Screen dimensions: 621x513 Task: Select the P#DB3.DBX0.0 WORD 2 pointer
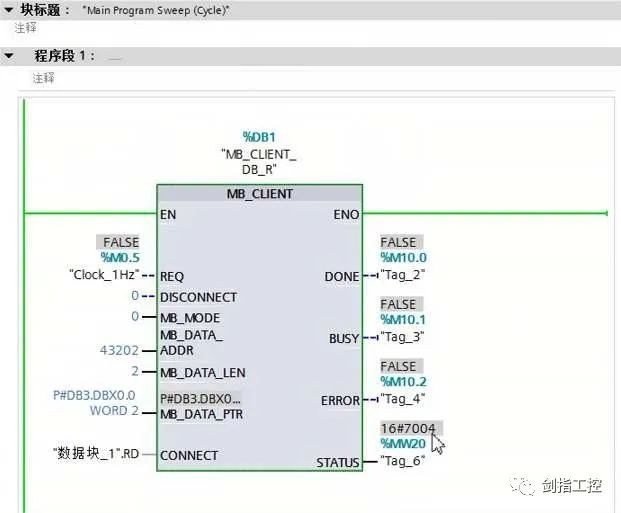[95, 402]
